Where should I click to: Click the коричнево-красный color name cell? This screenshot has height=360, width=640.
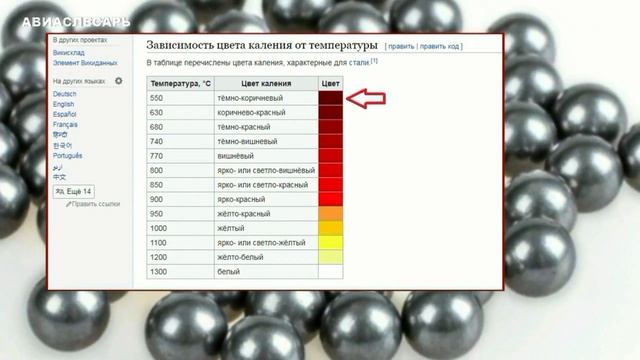(266, 112)
